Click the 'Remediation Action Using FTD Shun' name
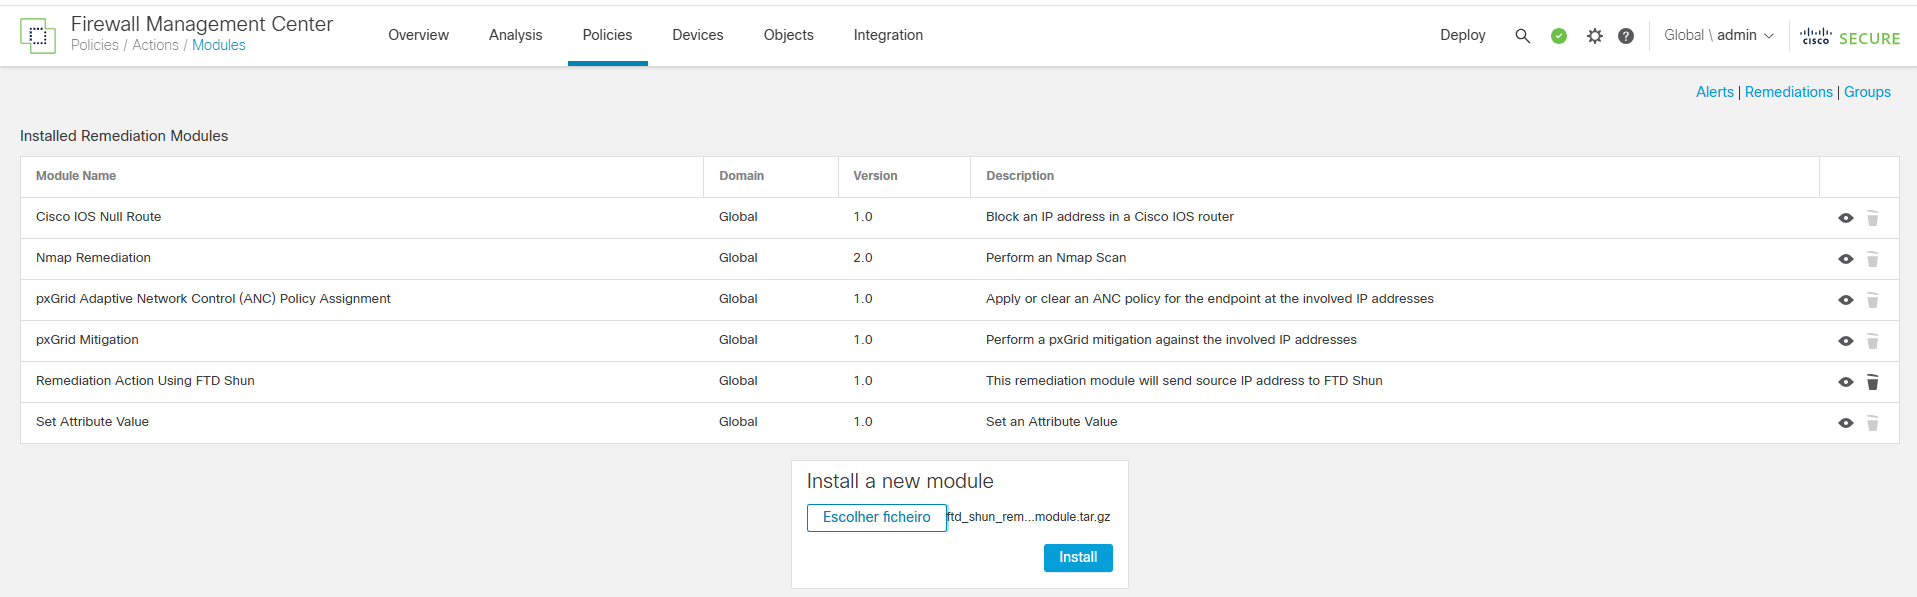 click(x=145, y=381)
